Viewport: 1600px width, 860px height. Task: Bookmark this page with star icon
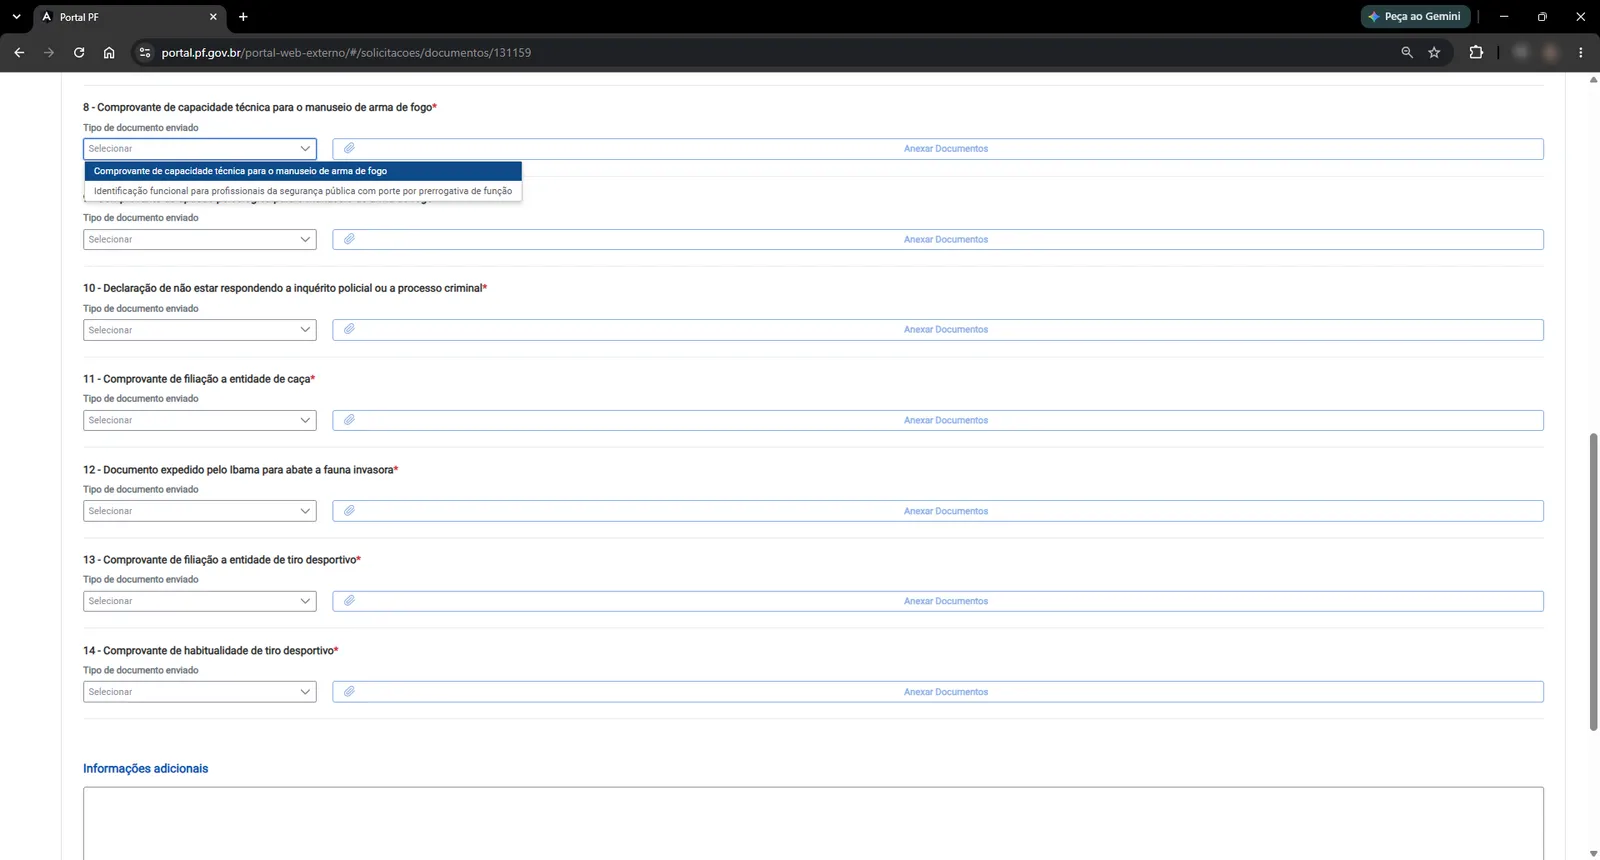[1434, 52]
